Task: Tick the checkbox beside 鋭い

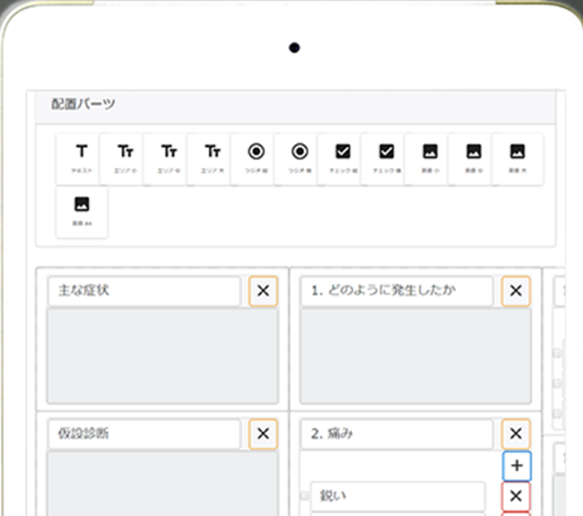Action: click(304, 496)
